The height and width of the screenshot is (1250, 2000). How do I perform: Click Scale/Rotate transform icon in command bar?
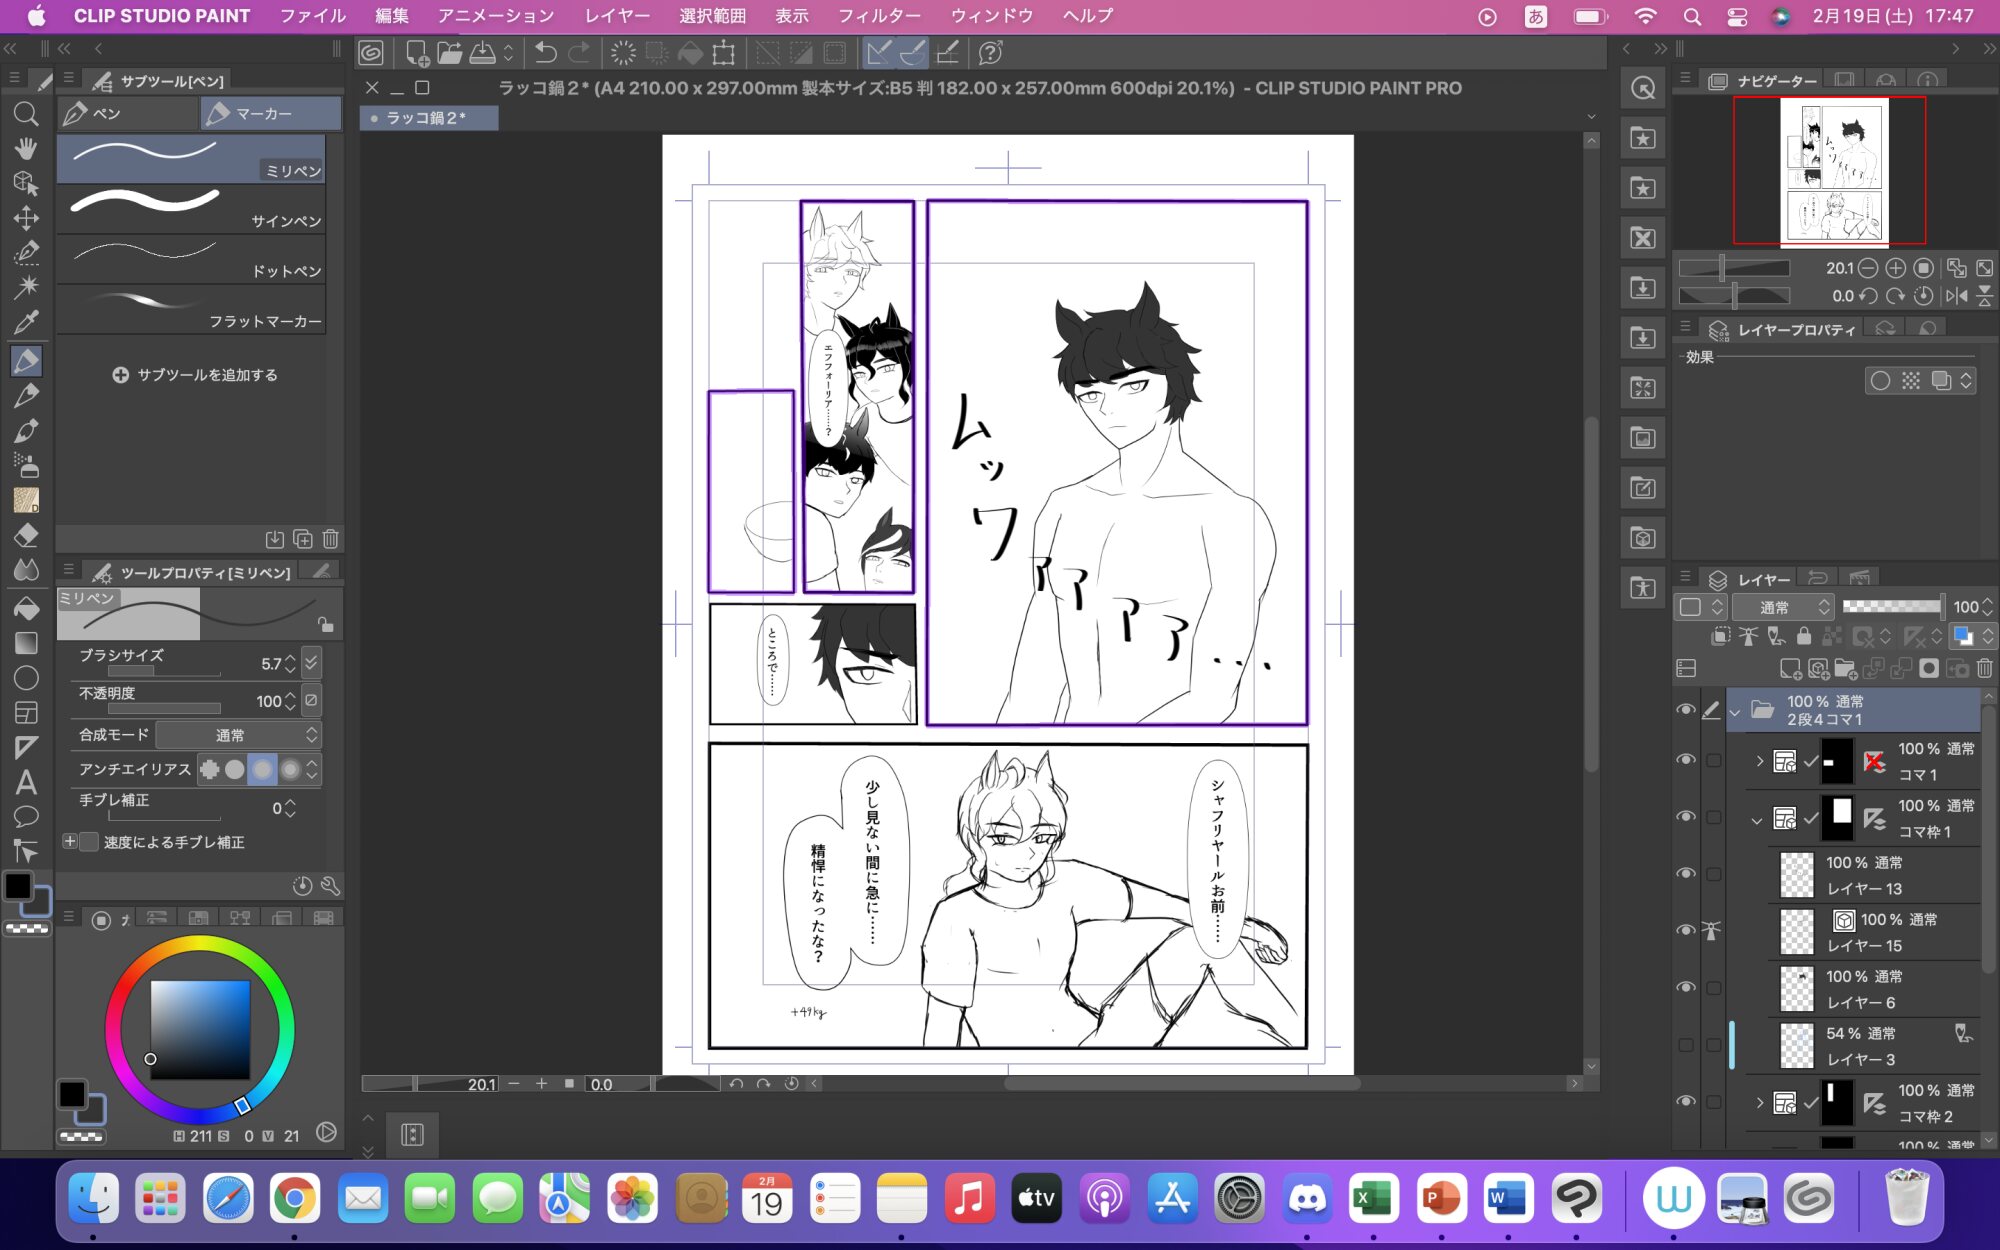coord(723,52)
